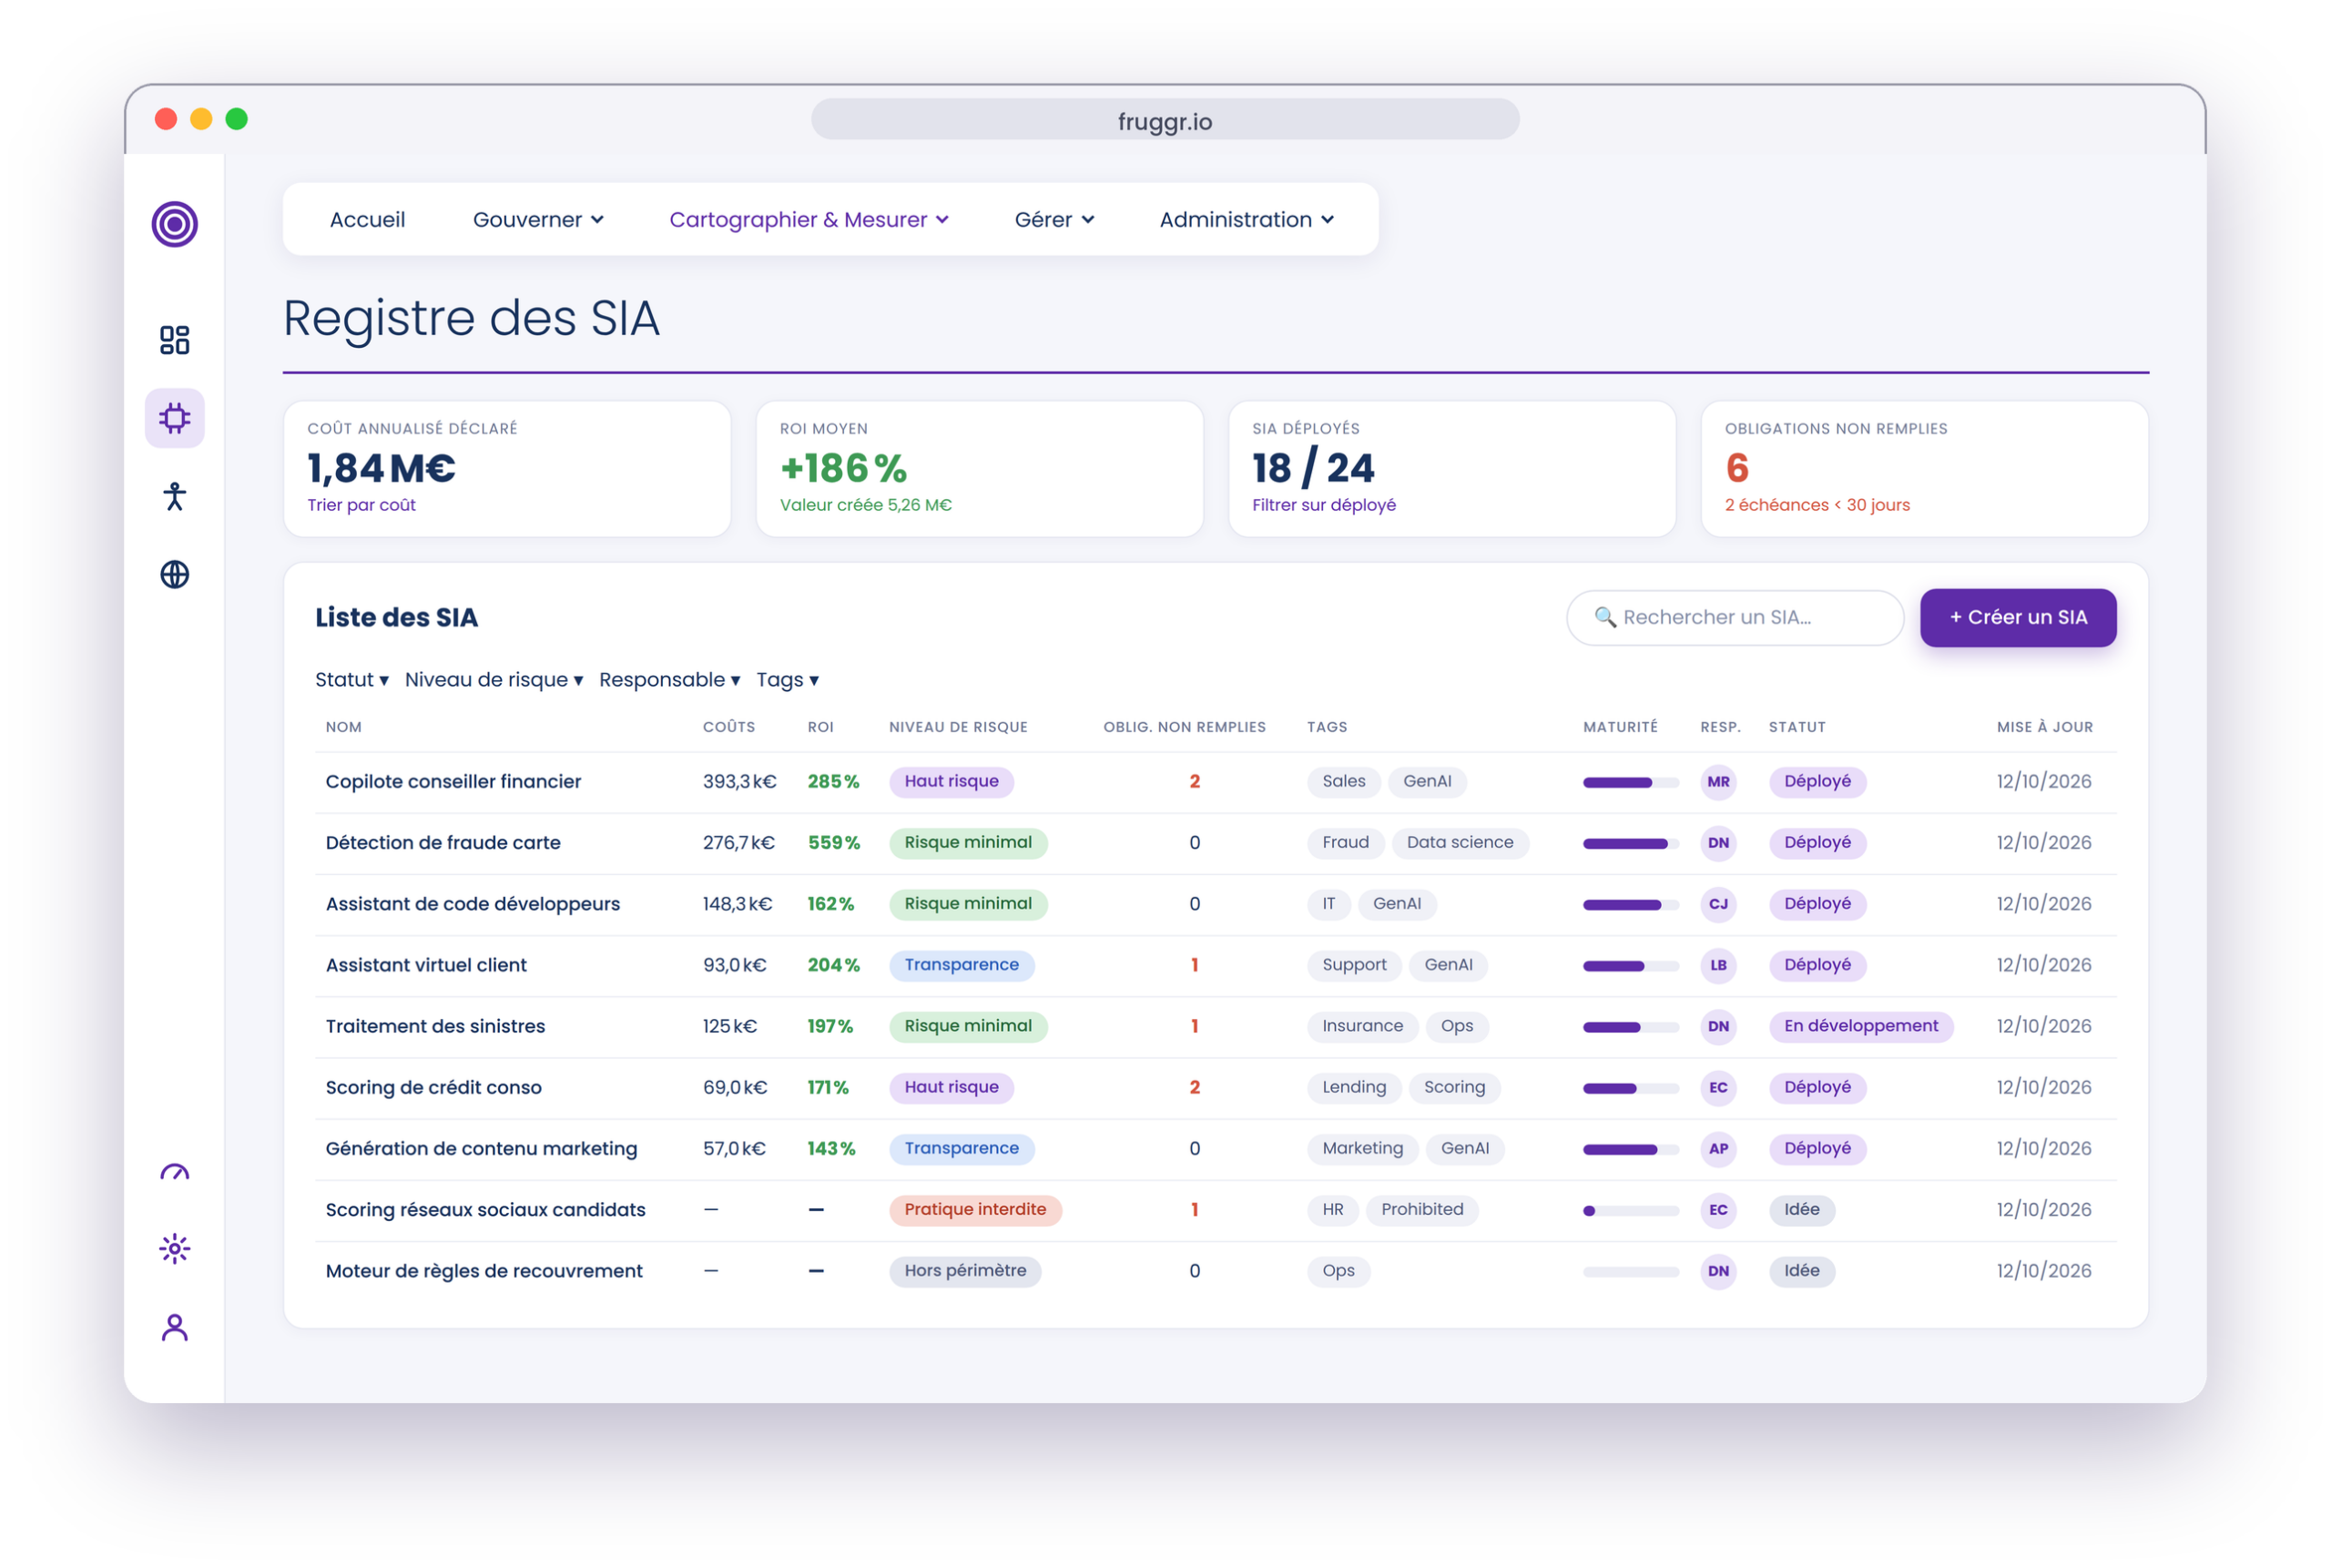Sort by the Maturité column header

point(1621,727)
